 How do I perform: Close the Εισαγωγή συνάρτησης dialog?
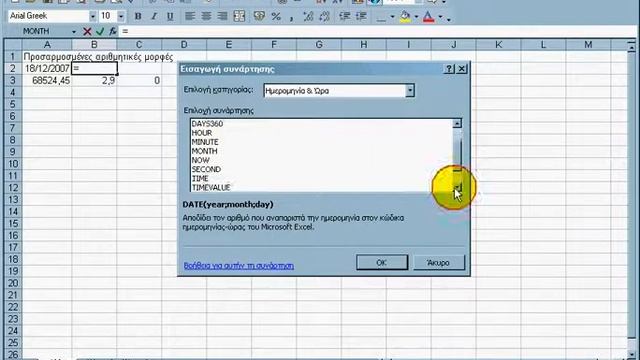pos(462,69)
